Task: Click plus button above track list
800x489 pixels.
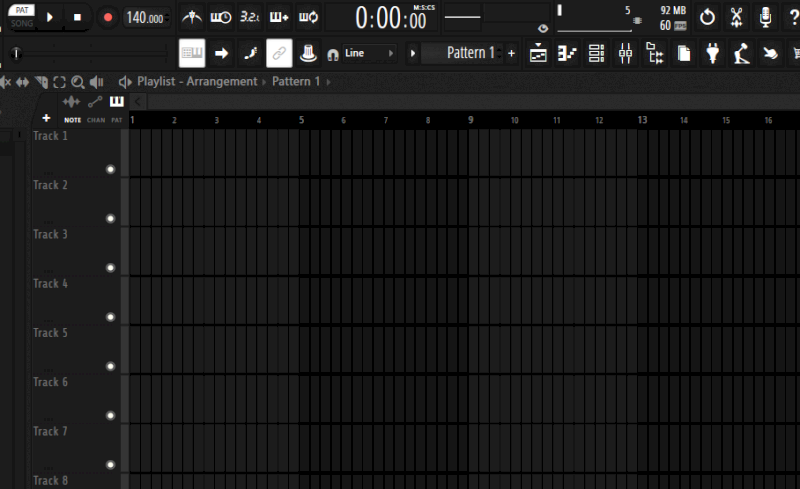Action: (x=46, y=118)
